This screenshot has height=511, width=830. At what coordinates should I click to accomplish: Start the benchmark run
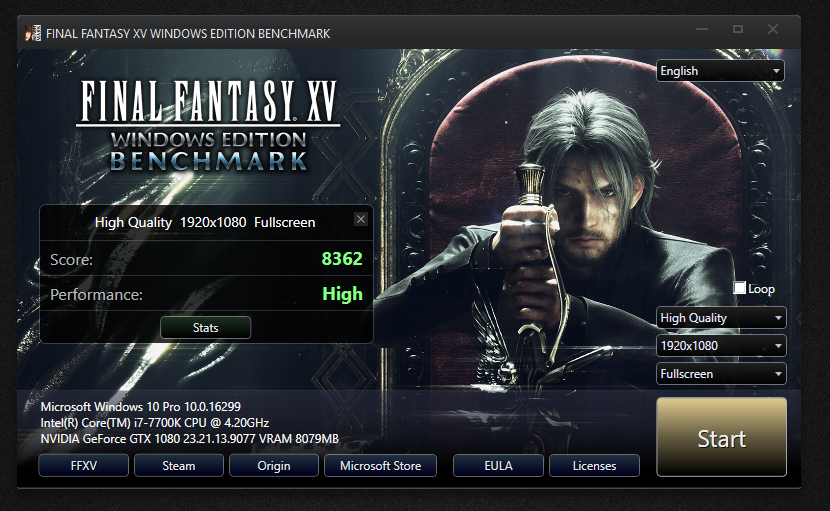point(721,437)
